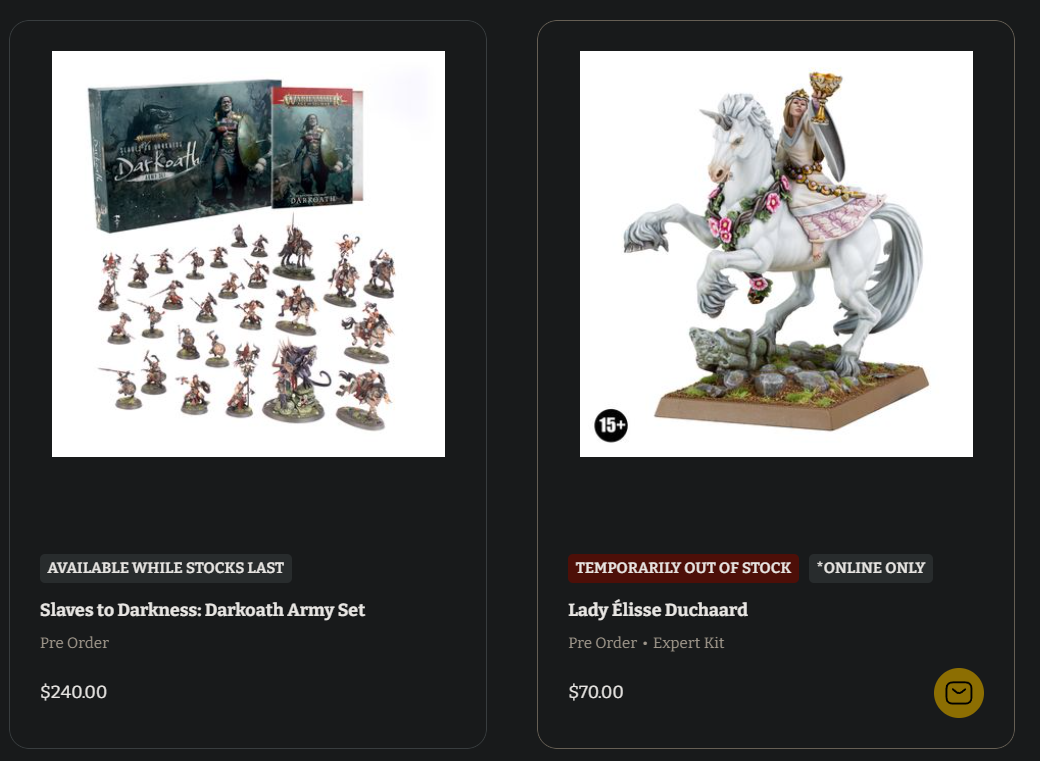This screenshot has width=1040, height=761.
Task: Click Pre Order tag under Lady Élisse
Action: pos(602,643)
